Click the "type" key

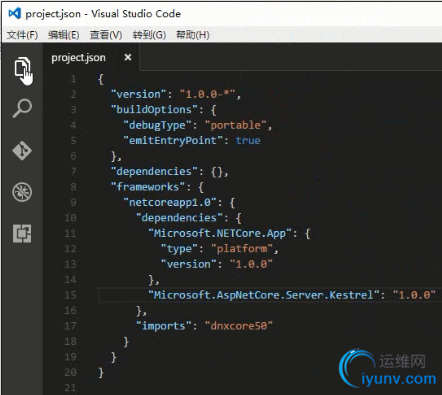click(x=179, y=249)
